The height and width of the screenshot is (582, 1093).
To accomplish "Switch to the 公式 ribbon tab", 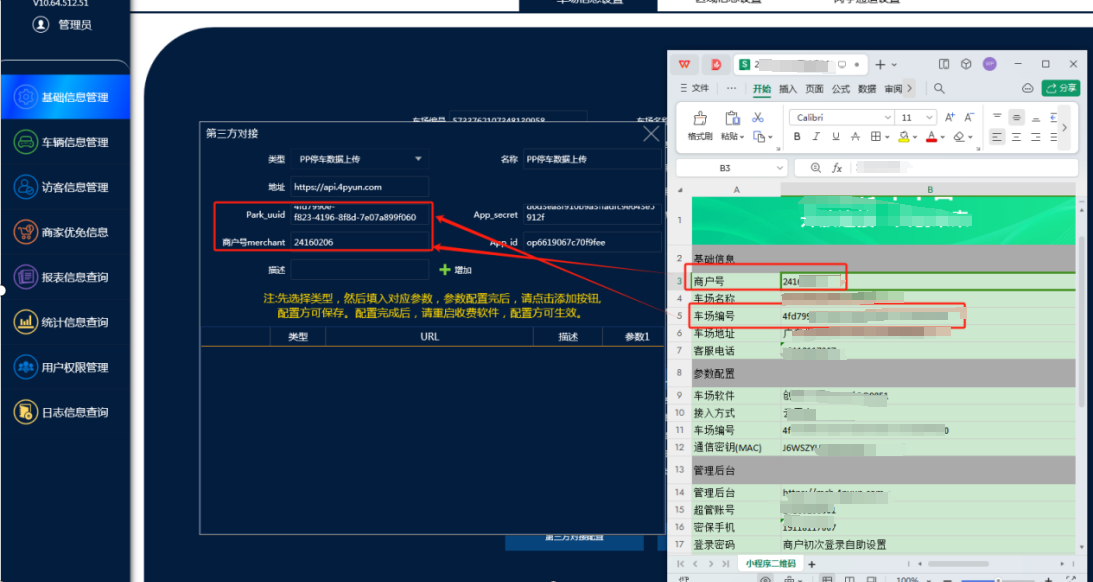I will pos(841,89).
